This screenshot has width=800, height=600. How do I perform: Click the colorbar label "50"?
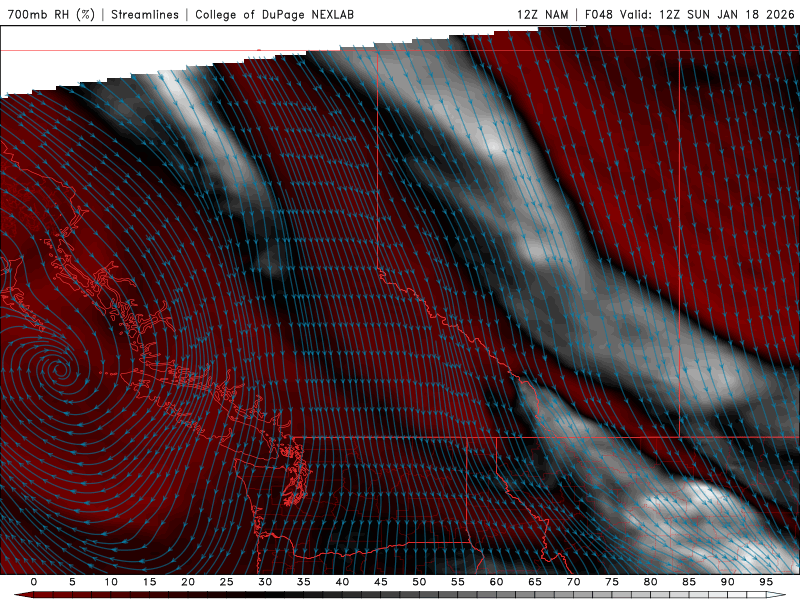(x=419, y=582)
